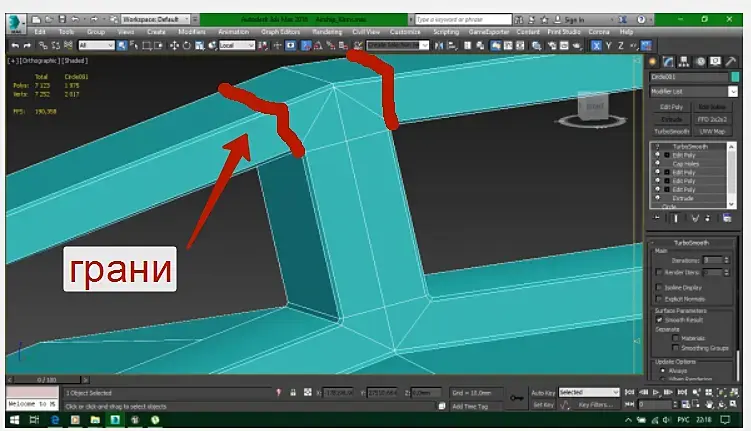This screenshot has width=751, height=431.
Task: Open the Selected key filter dropdown
Action: pos(589,392)
